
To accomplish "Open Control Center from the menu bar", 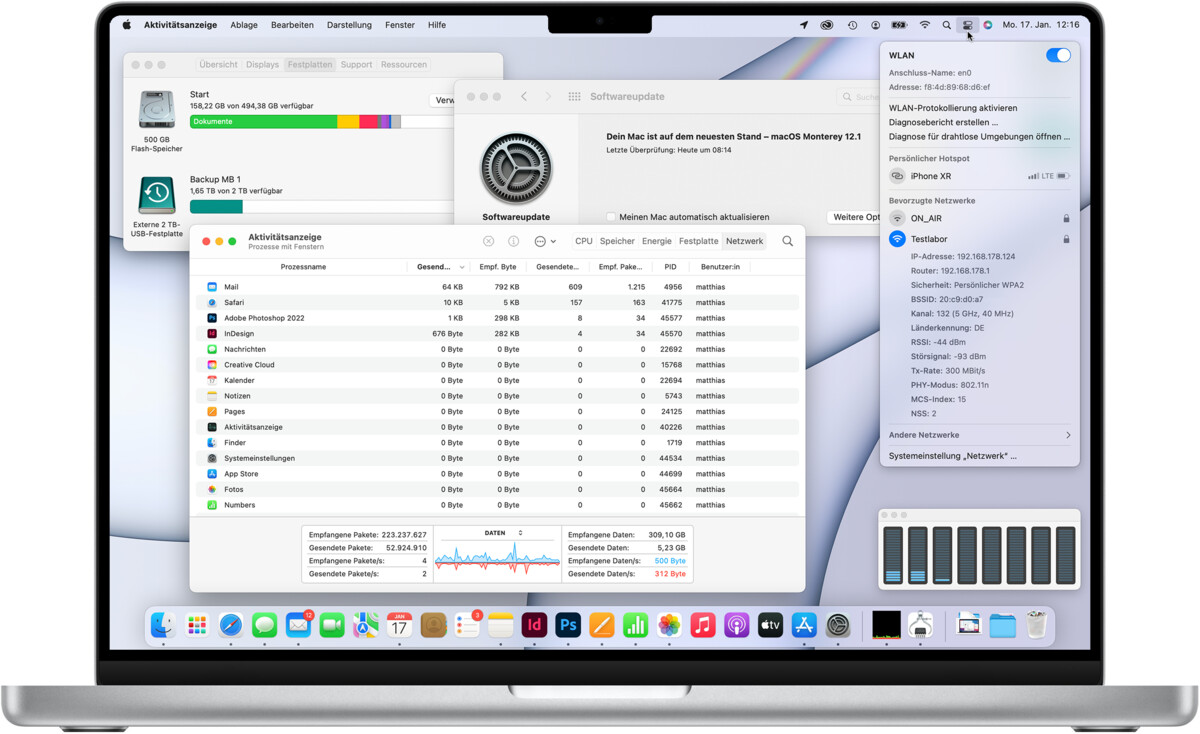I will point(966,25).
